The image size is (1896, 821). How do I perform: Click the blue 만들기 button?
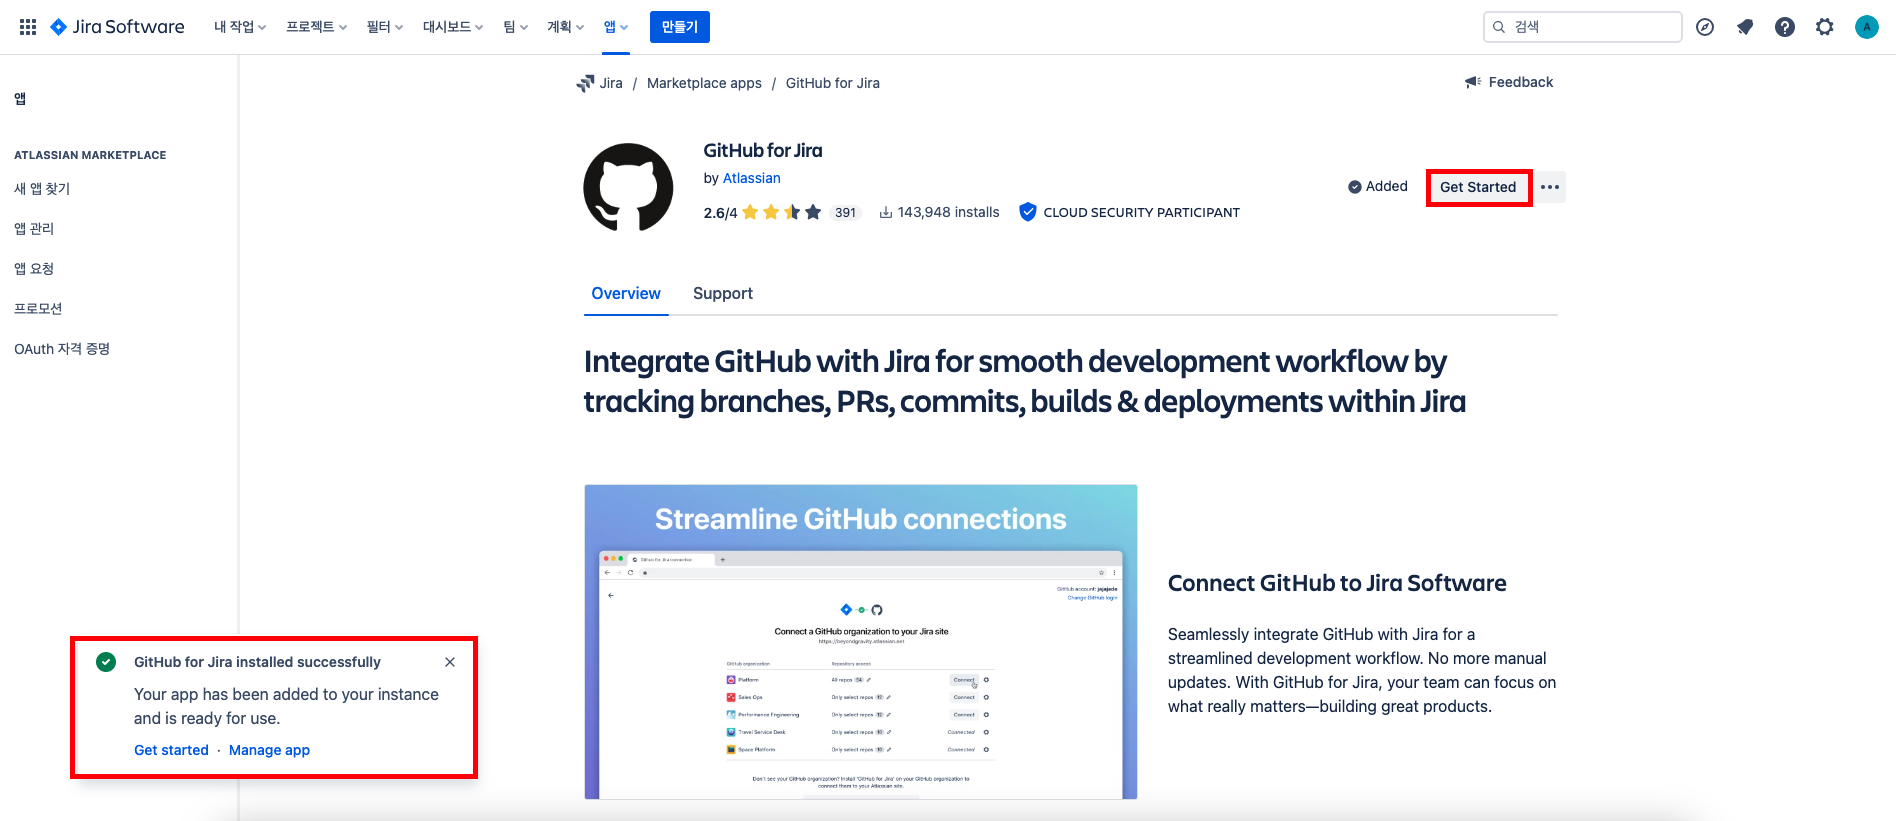click(x=680, y=27)
